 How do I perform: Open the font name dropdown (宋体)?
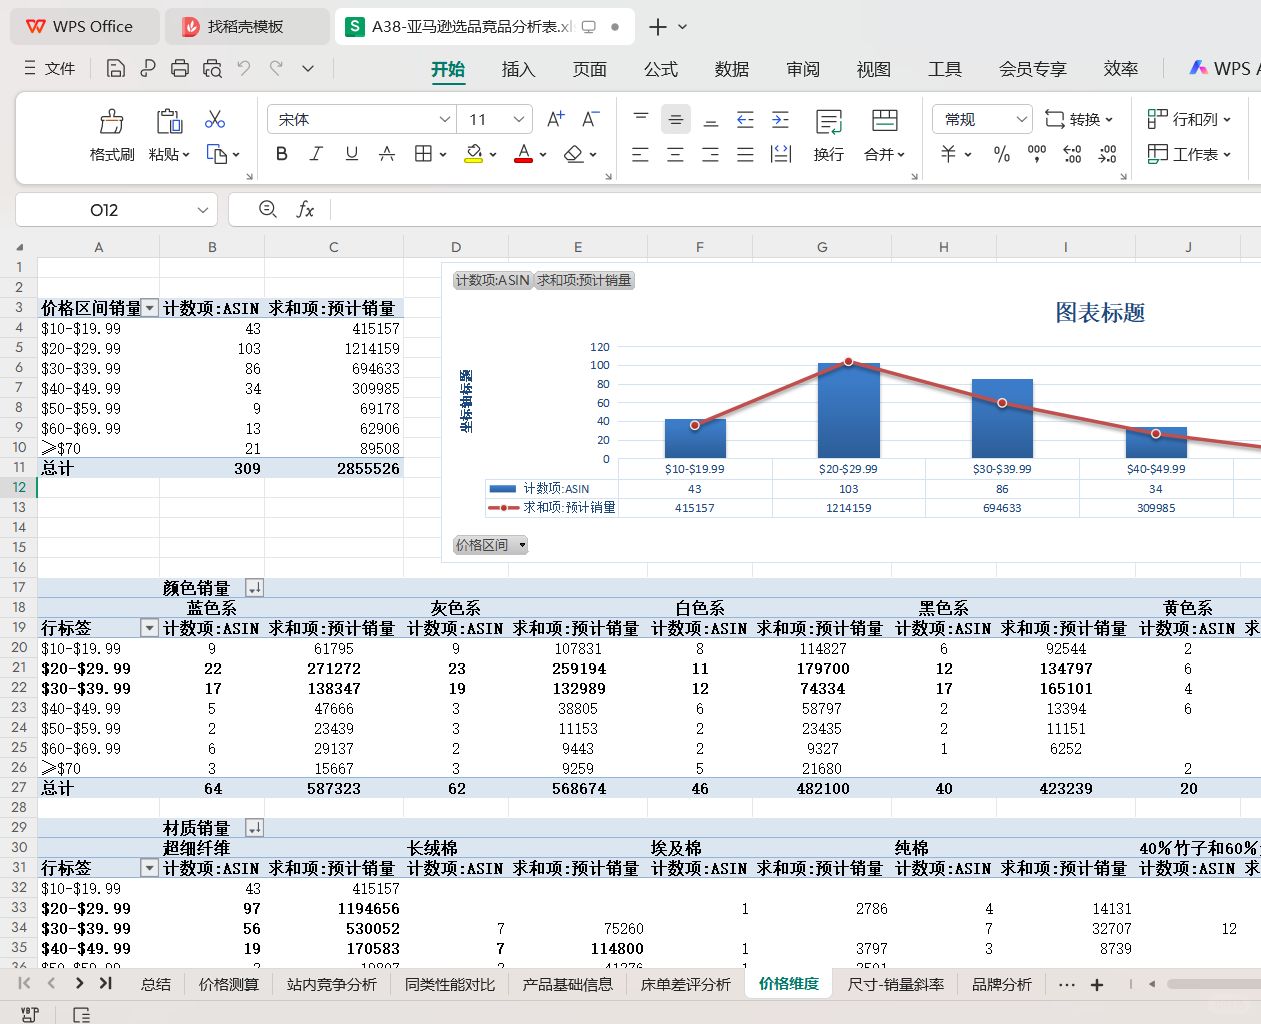point(445,120)
